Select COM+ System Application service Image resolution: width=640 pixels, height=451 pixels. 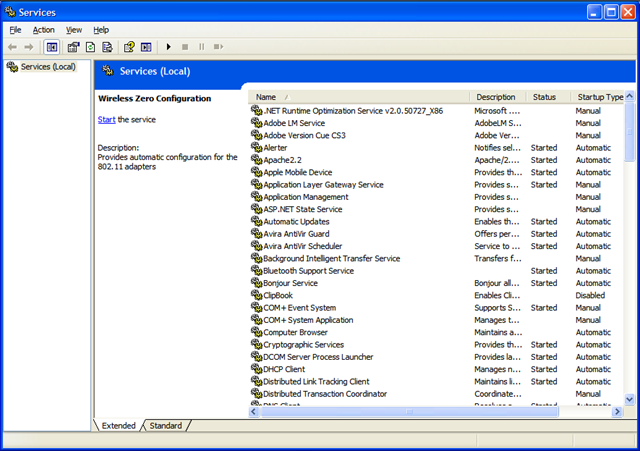point(436,320)
